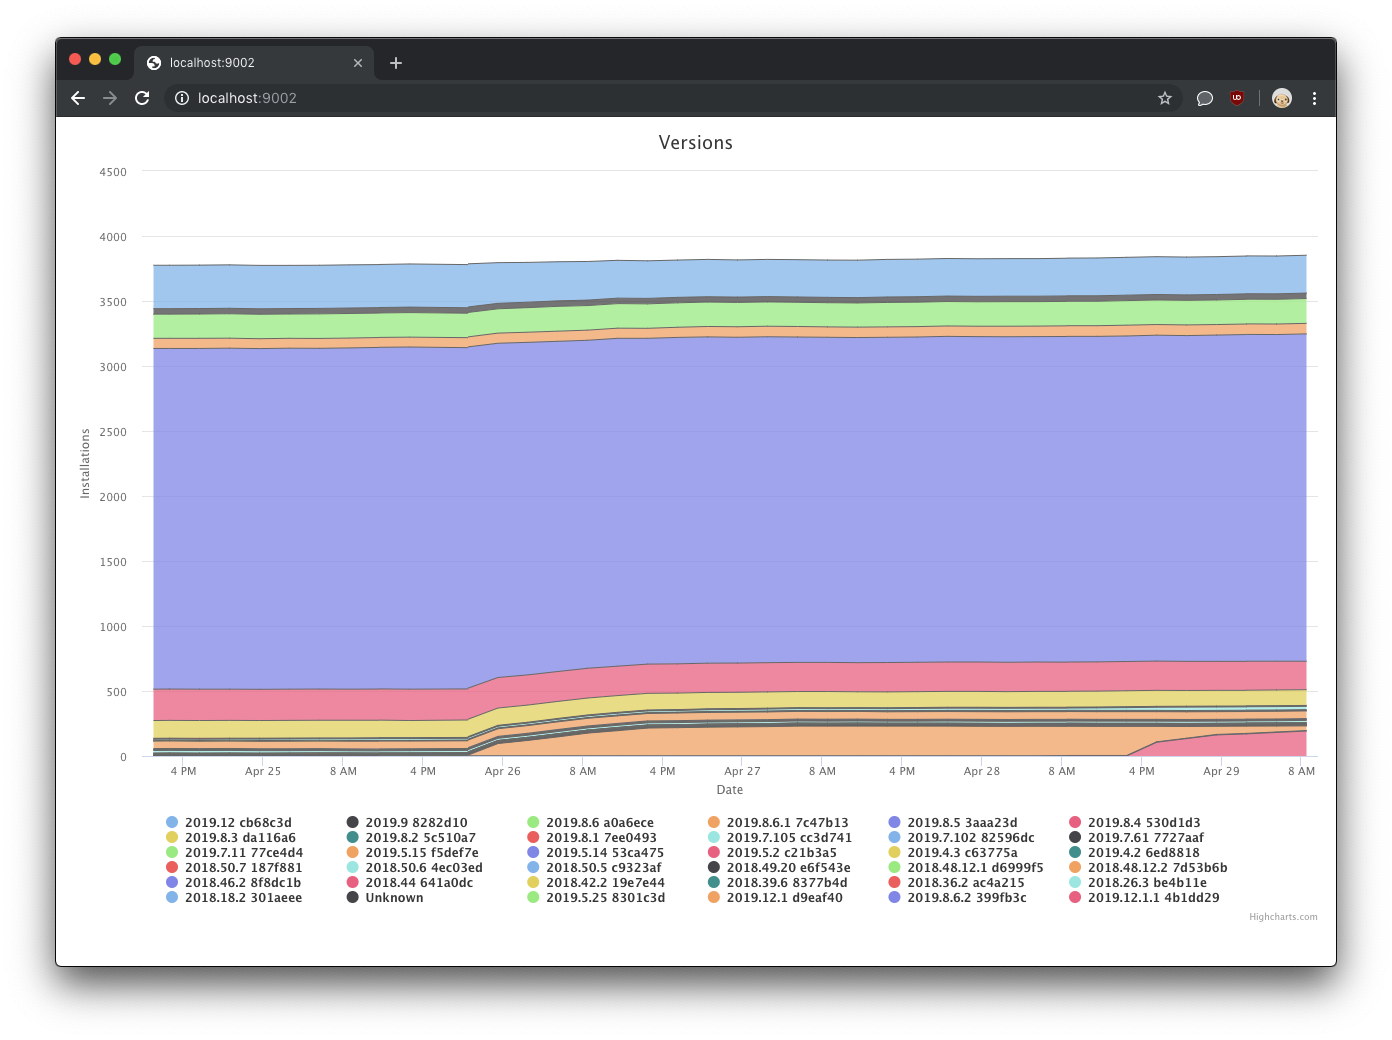Open the Chrome three-dot menu
This screenshot has width=1392, height=1040.
coord(1314,98)
